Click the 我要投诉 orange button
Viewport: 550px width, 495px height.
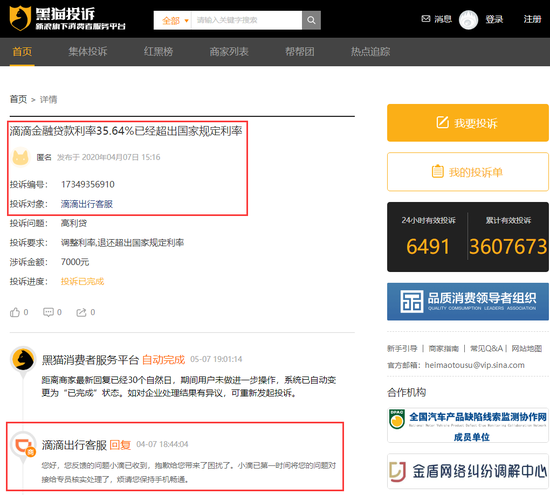468,123
